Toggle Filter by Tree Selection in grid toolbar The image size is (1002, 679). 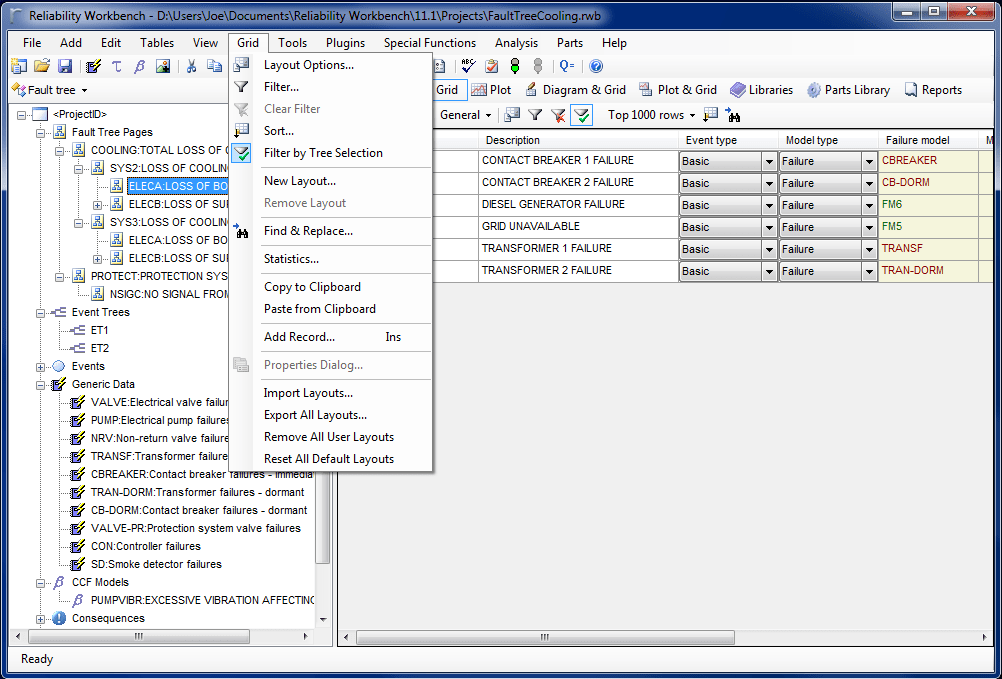582,115
